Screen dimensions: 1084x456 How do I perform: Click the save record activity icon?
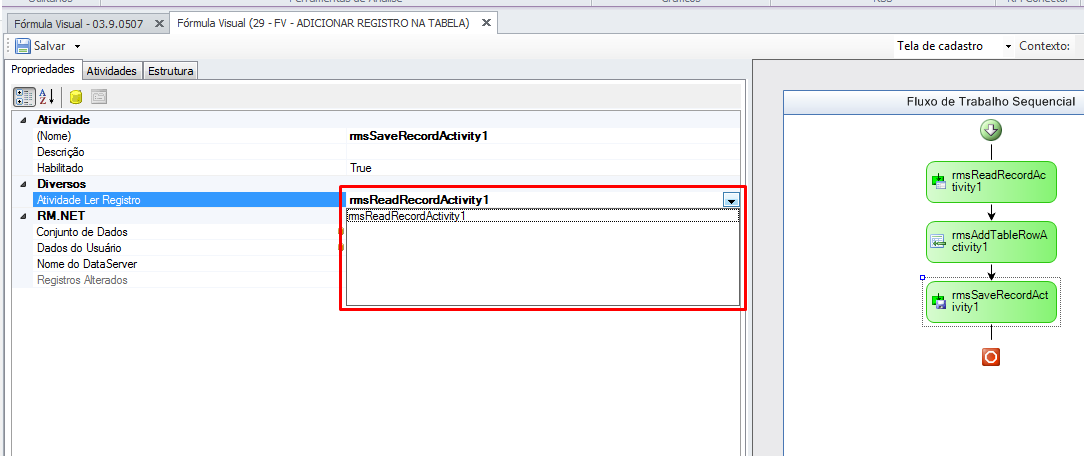pos(938,302)
